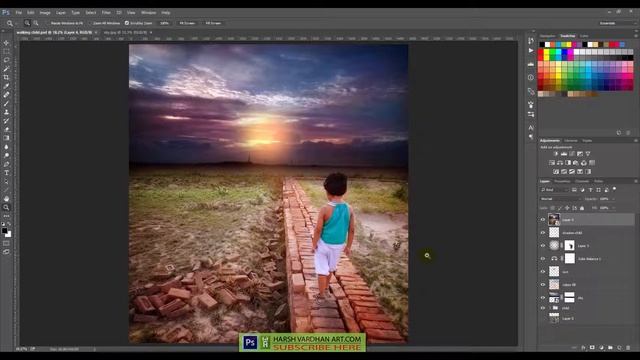Open the File menu
The image size is (640, 360).
pyautogui.click(x=19, y=13)
